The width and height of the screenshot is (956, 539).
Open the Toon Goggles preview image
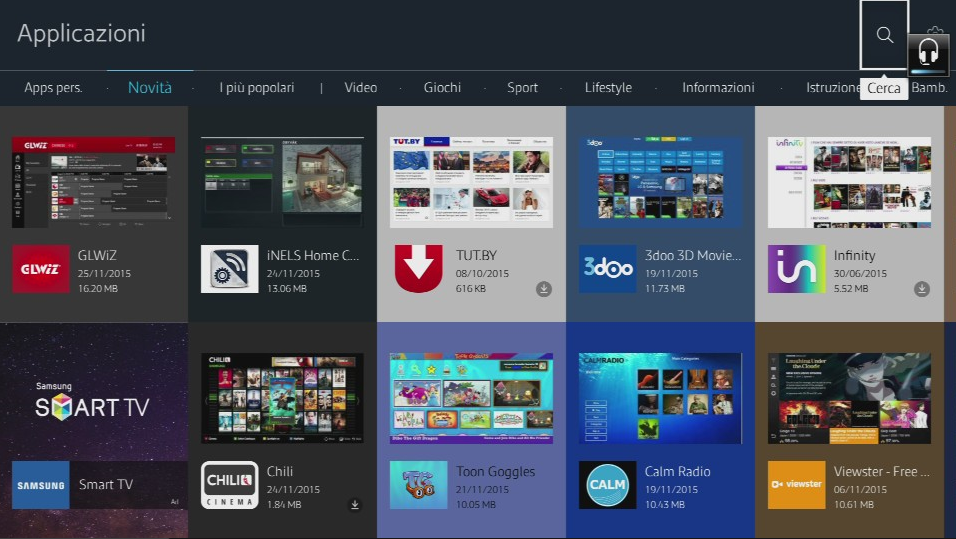471,398
